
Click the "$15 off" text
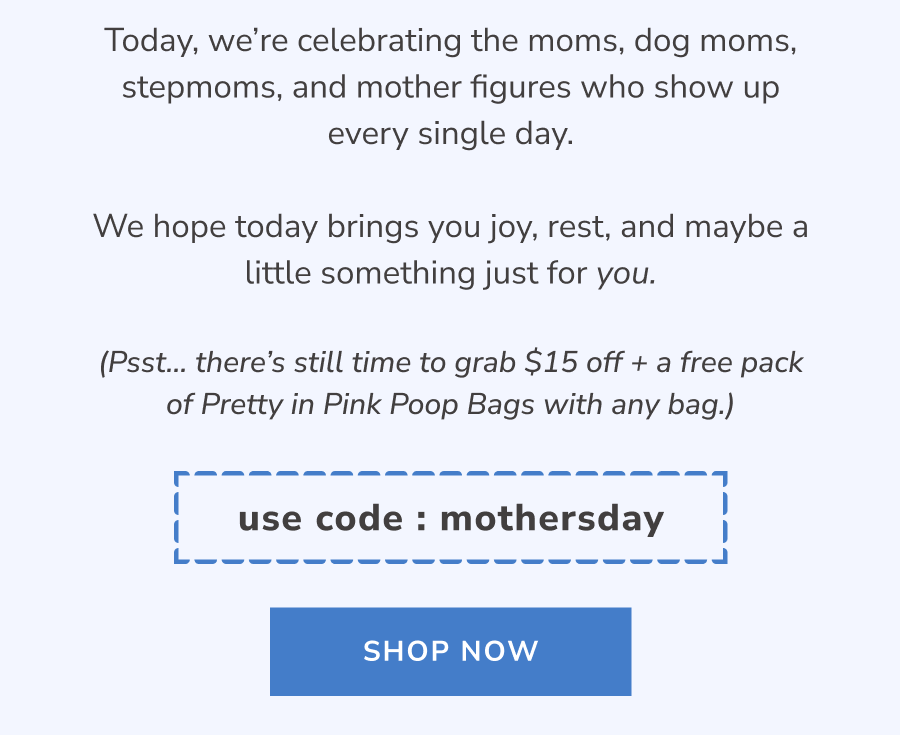(x=573, y=362)
